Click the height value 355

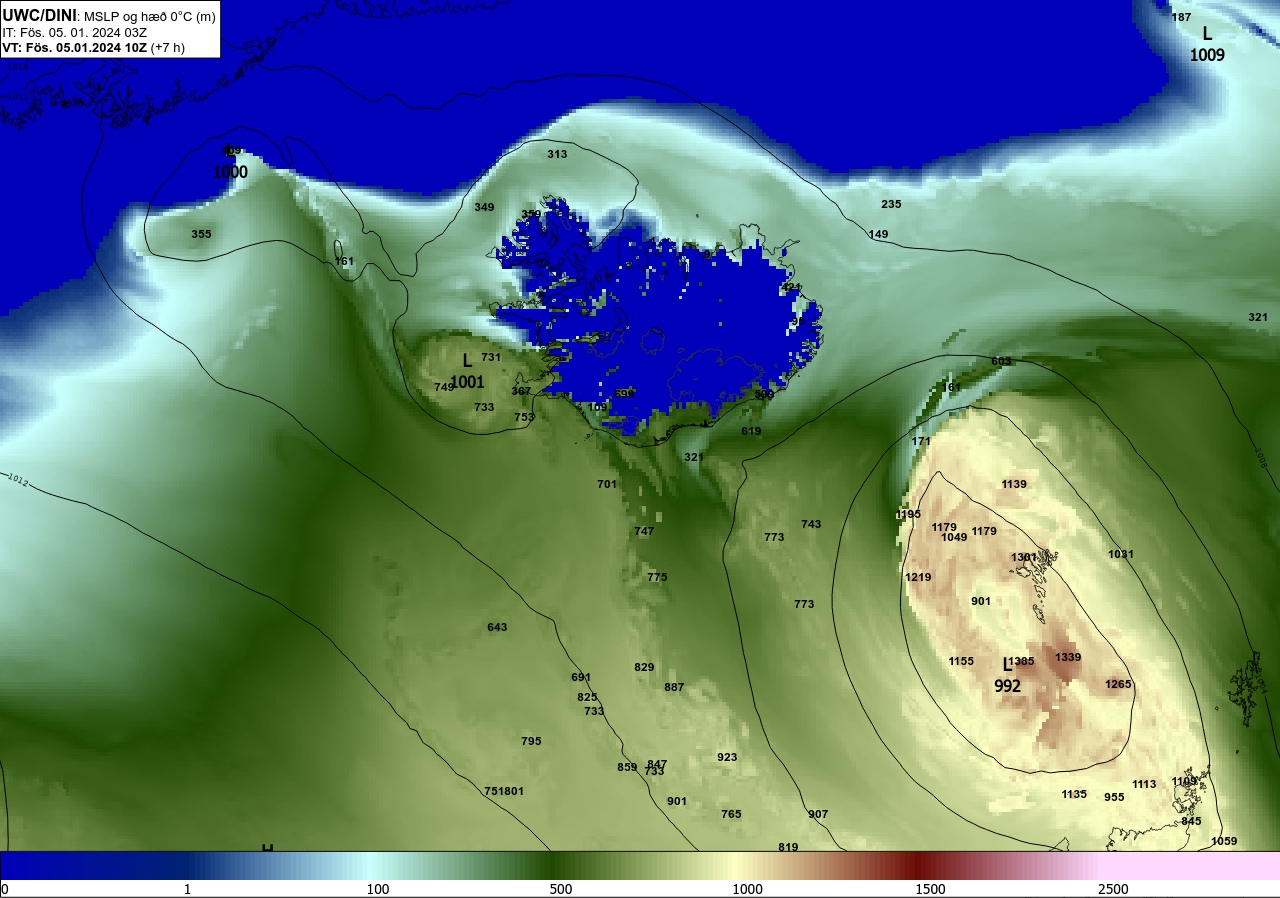pos(201,234)
